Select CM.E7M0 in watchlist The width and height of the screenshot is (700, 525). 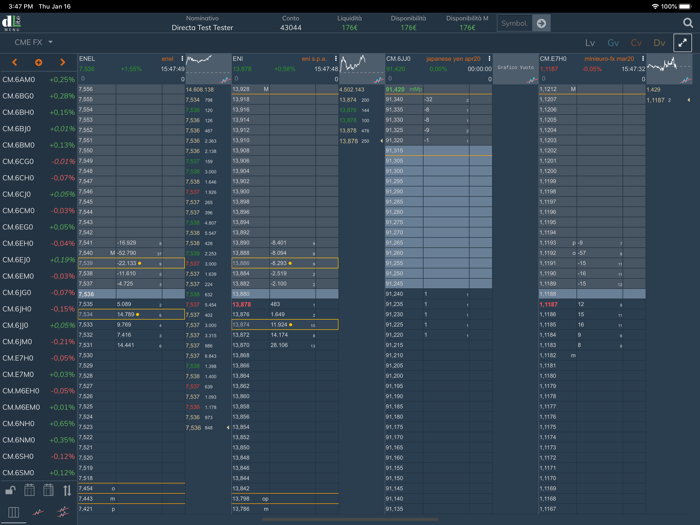[38, 375]
